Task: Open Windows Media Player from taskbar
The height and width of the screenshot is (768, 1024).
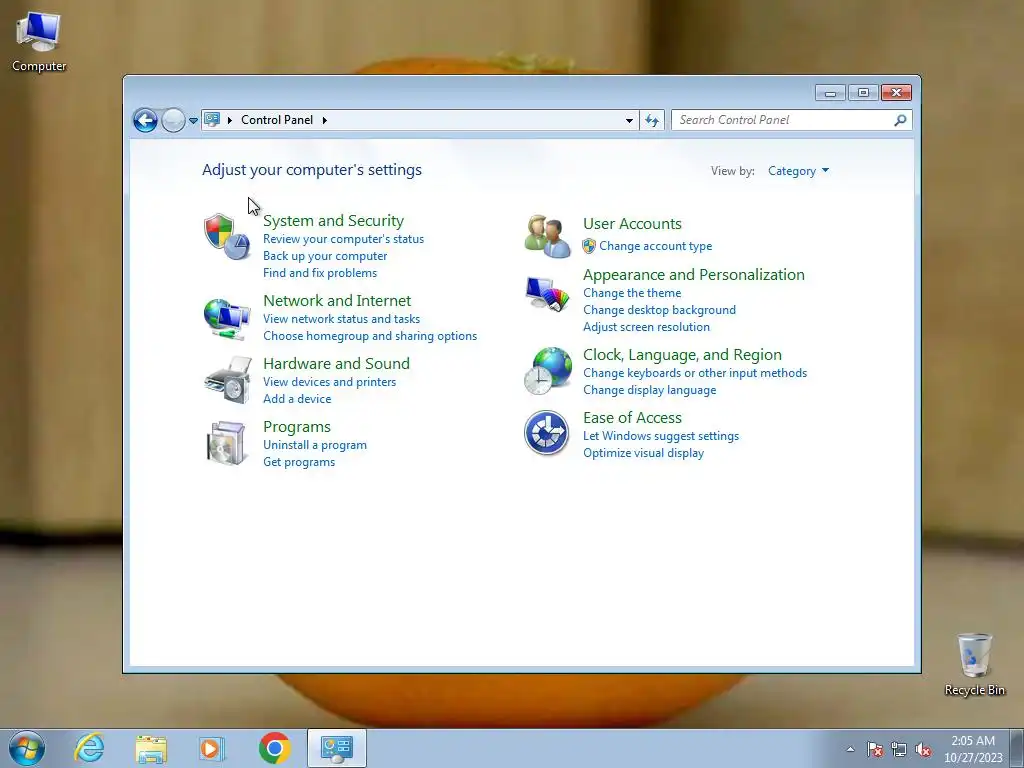Action: (212, 748)
